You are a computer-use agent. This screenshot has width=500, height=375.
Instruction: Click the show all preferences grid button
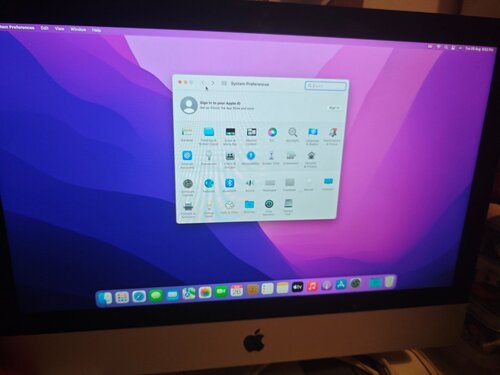(224, 83)
